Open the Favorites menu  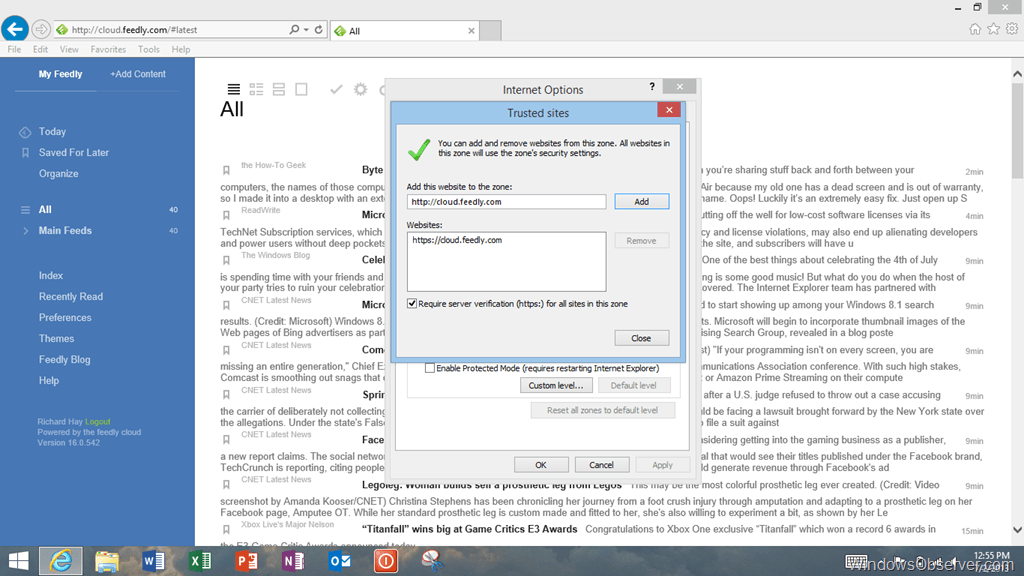108,49
